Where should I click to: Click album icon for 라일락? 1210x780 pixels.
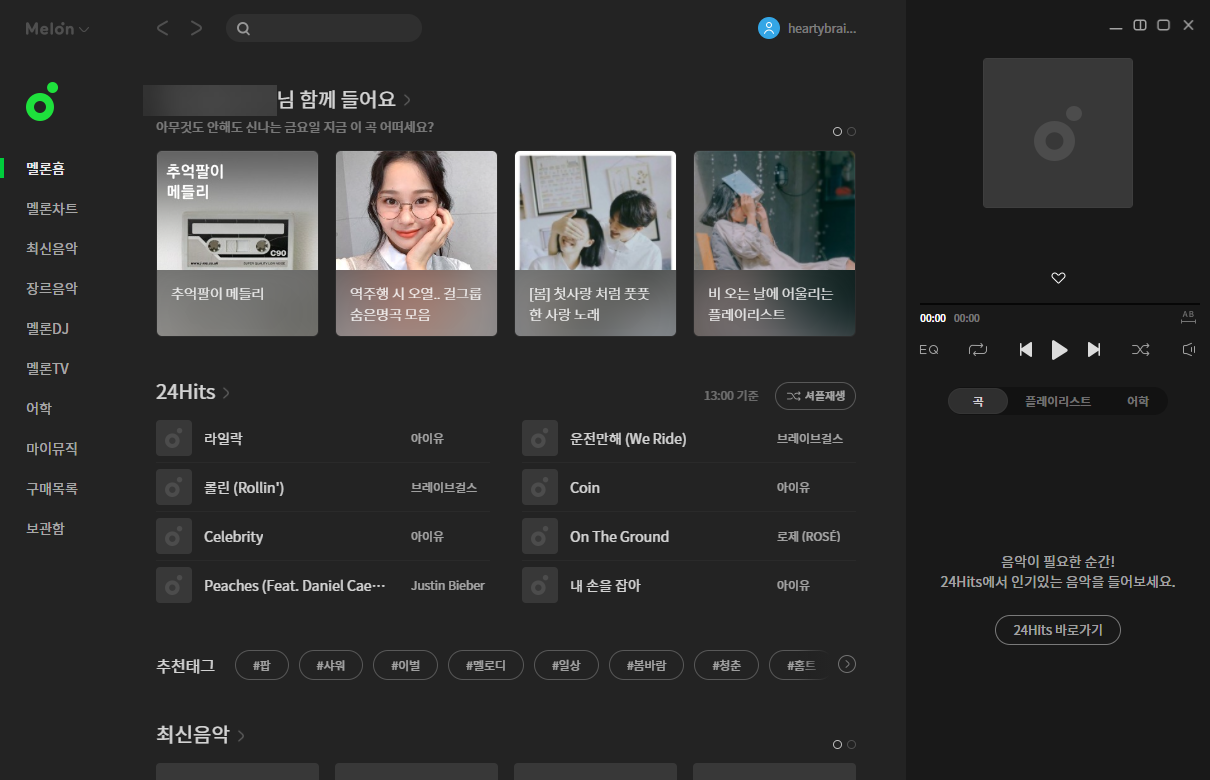point(174,438)
